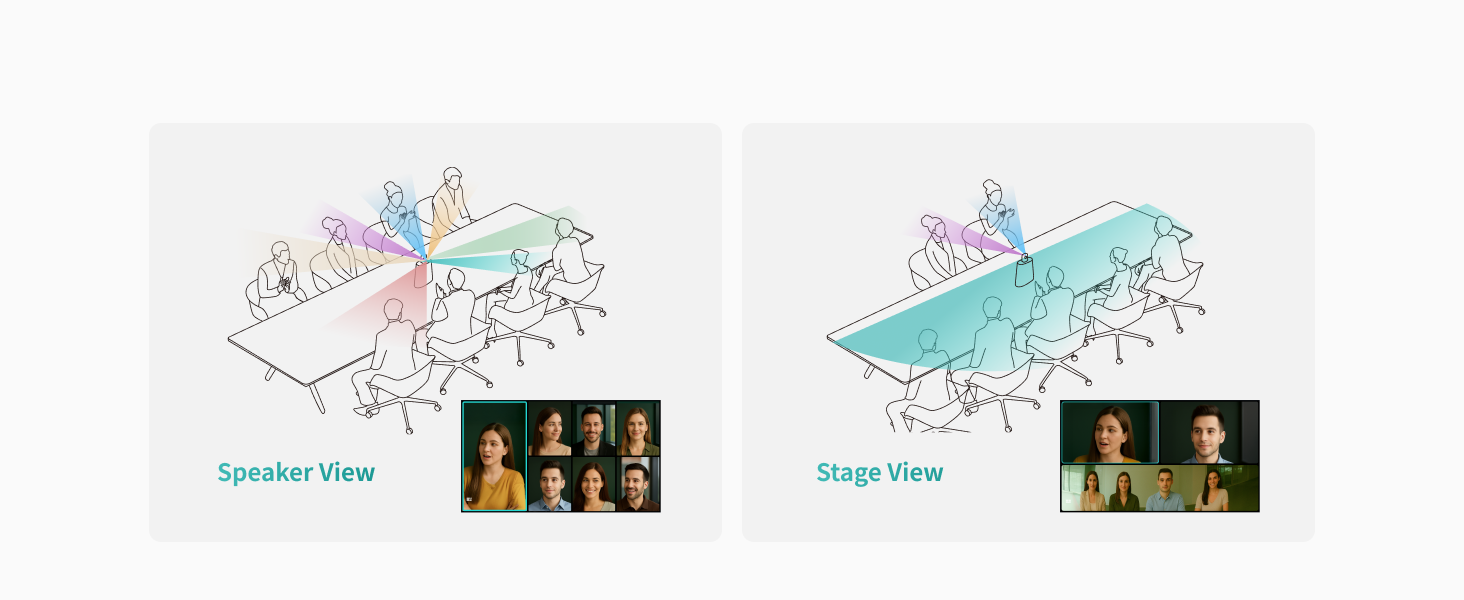Click the Stage View label

point(879,473)
